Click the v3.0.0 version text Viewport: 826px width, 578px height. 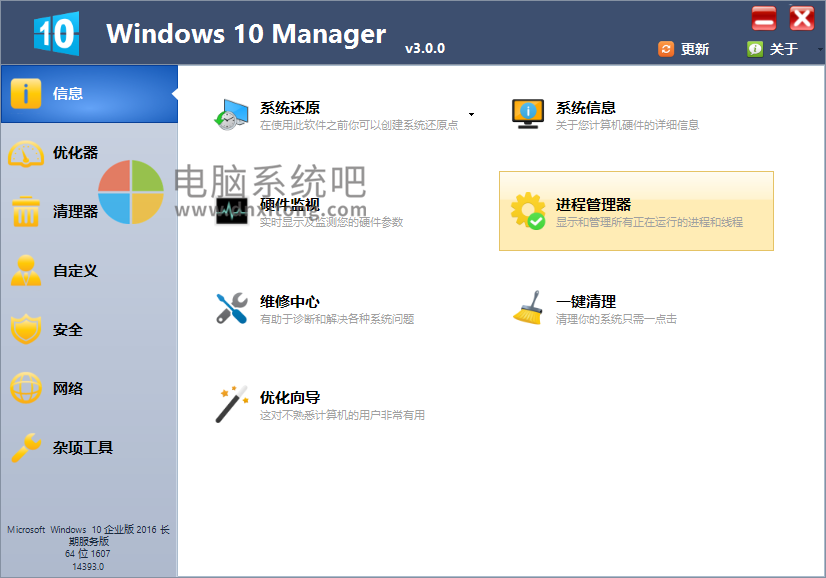[425, 48]
